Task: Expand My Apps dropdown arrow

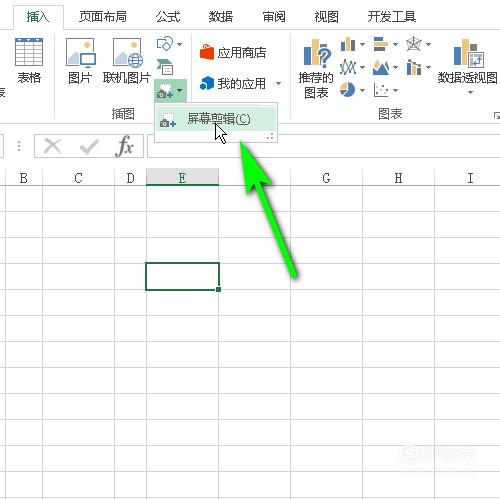Action: tap(278, 83)
